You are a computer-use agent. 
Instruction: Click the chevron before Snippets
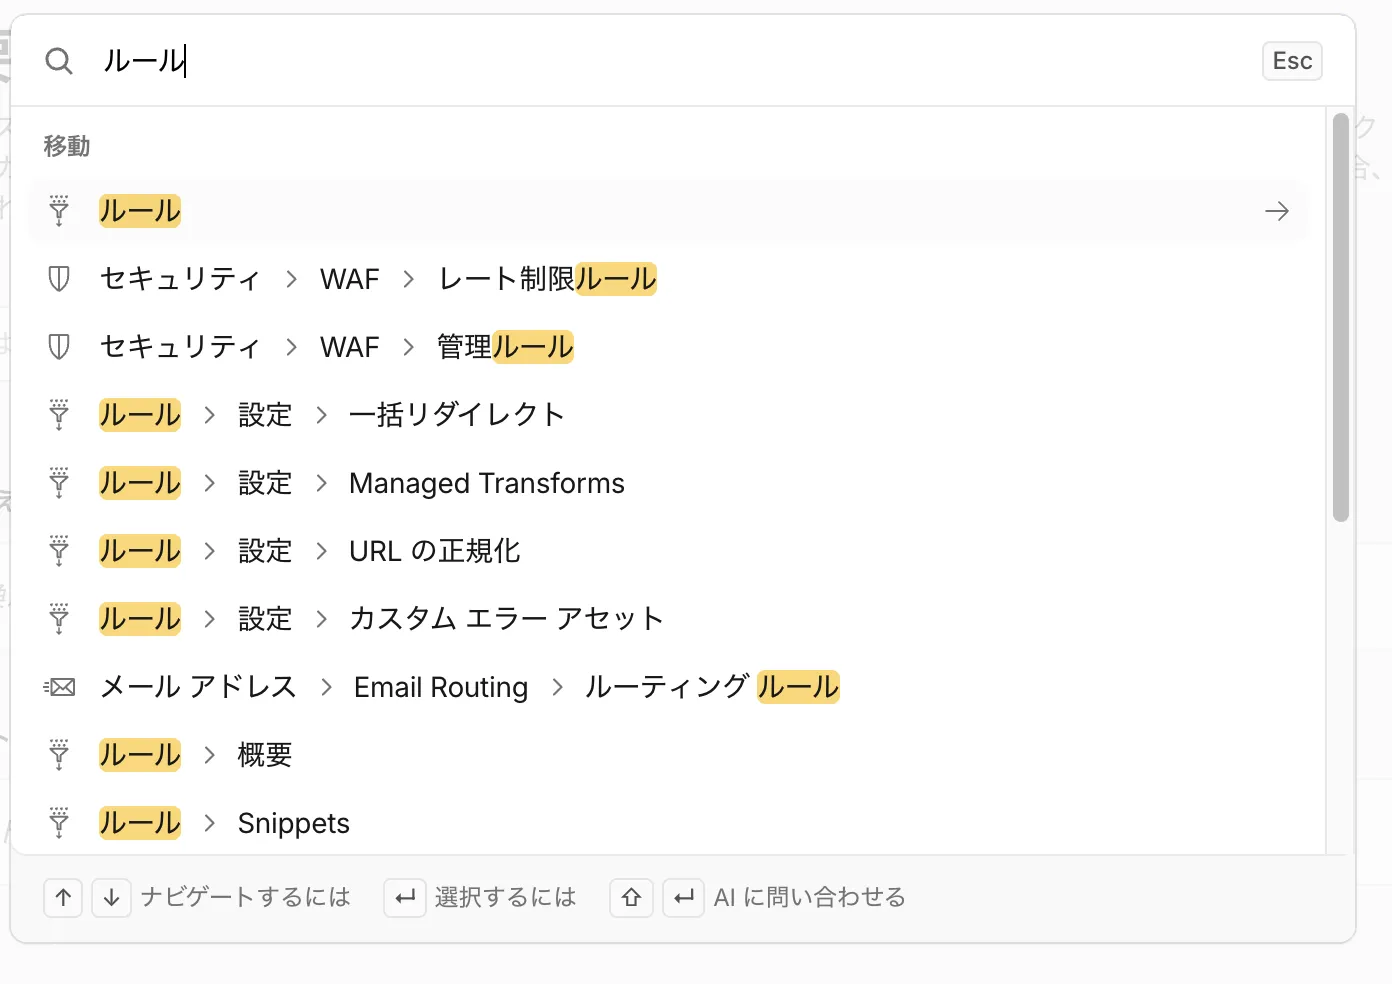pyautogui.click(x=209, y=823)
